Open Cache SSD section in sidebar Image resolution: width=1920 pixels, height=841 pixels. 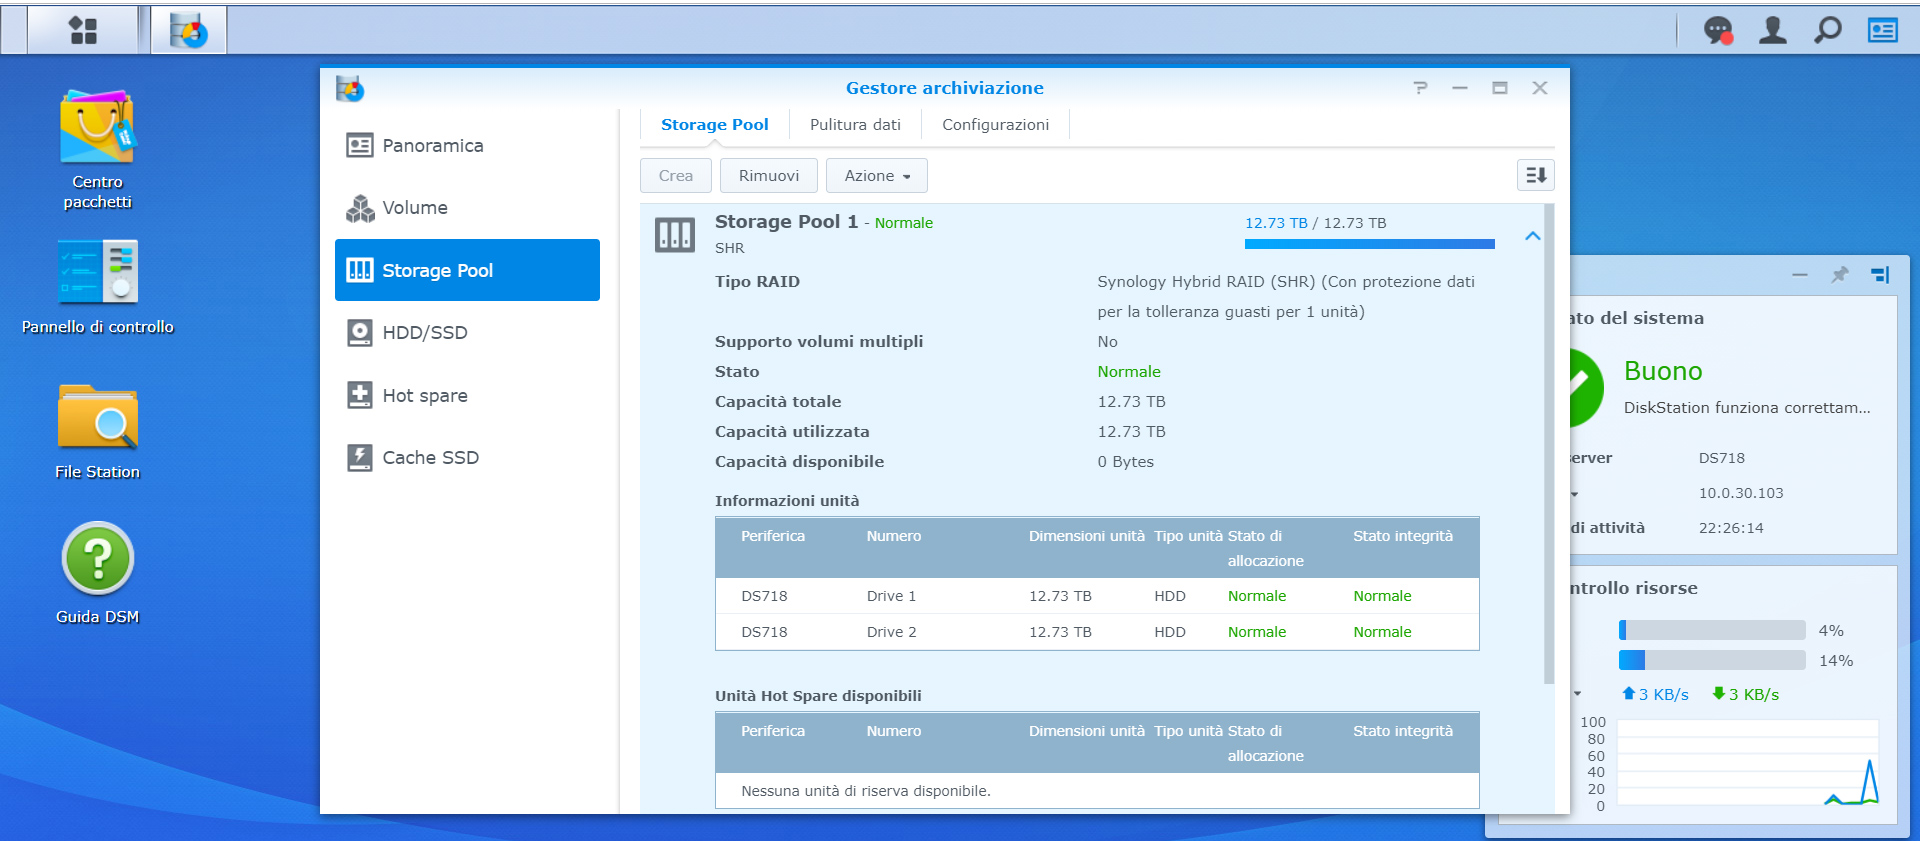point(467,457)
